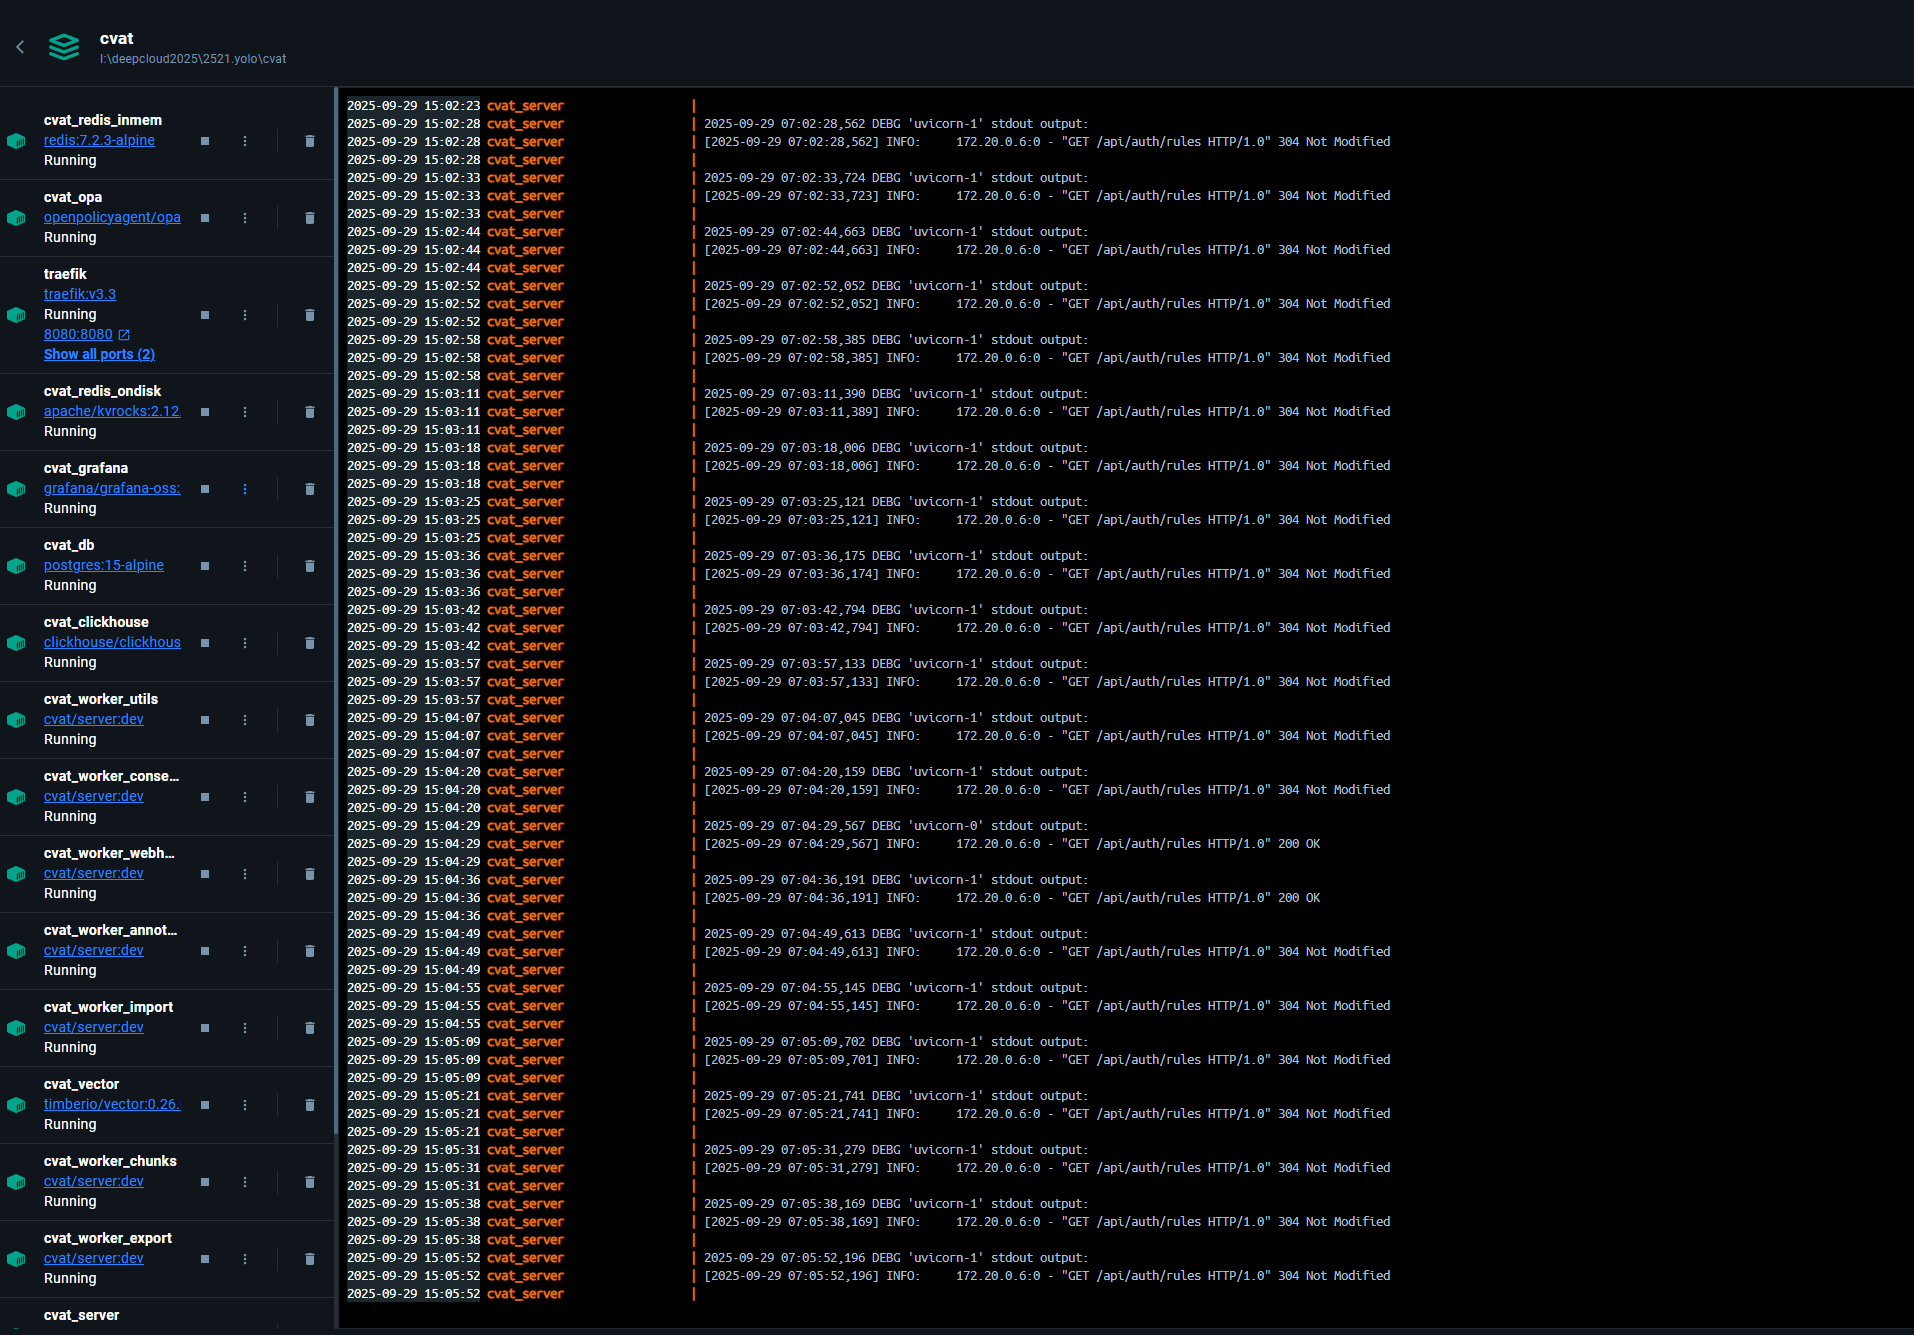This screenshot has height=1335, width=1914.
Task: Delete the cvat_grafana container
Action: click(310, 489)
